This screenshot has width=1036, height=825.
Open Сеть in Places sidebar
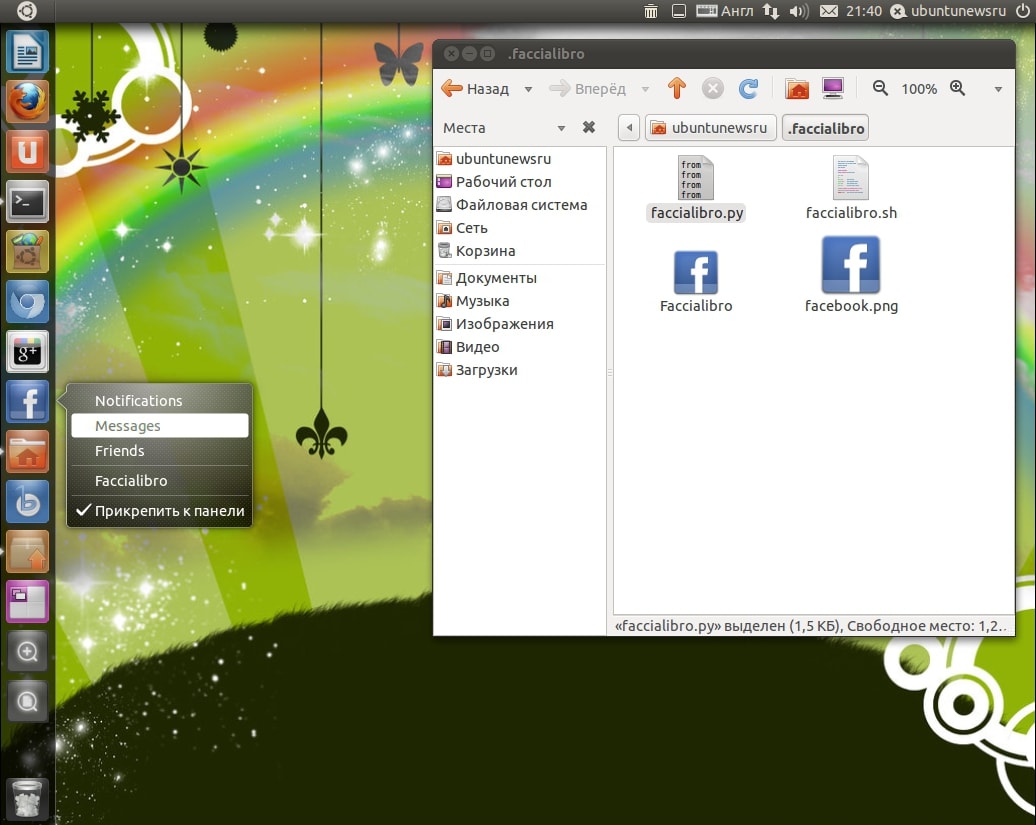[520, 228]
